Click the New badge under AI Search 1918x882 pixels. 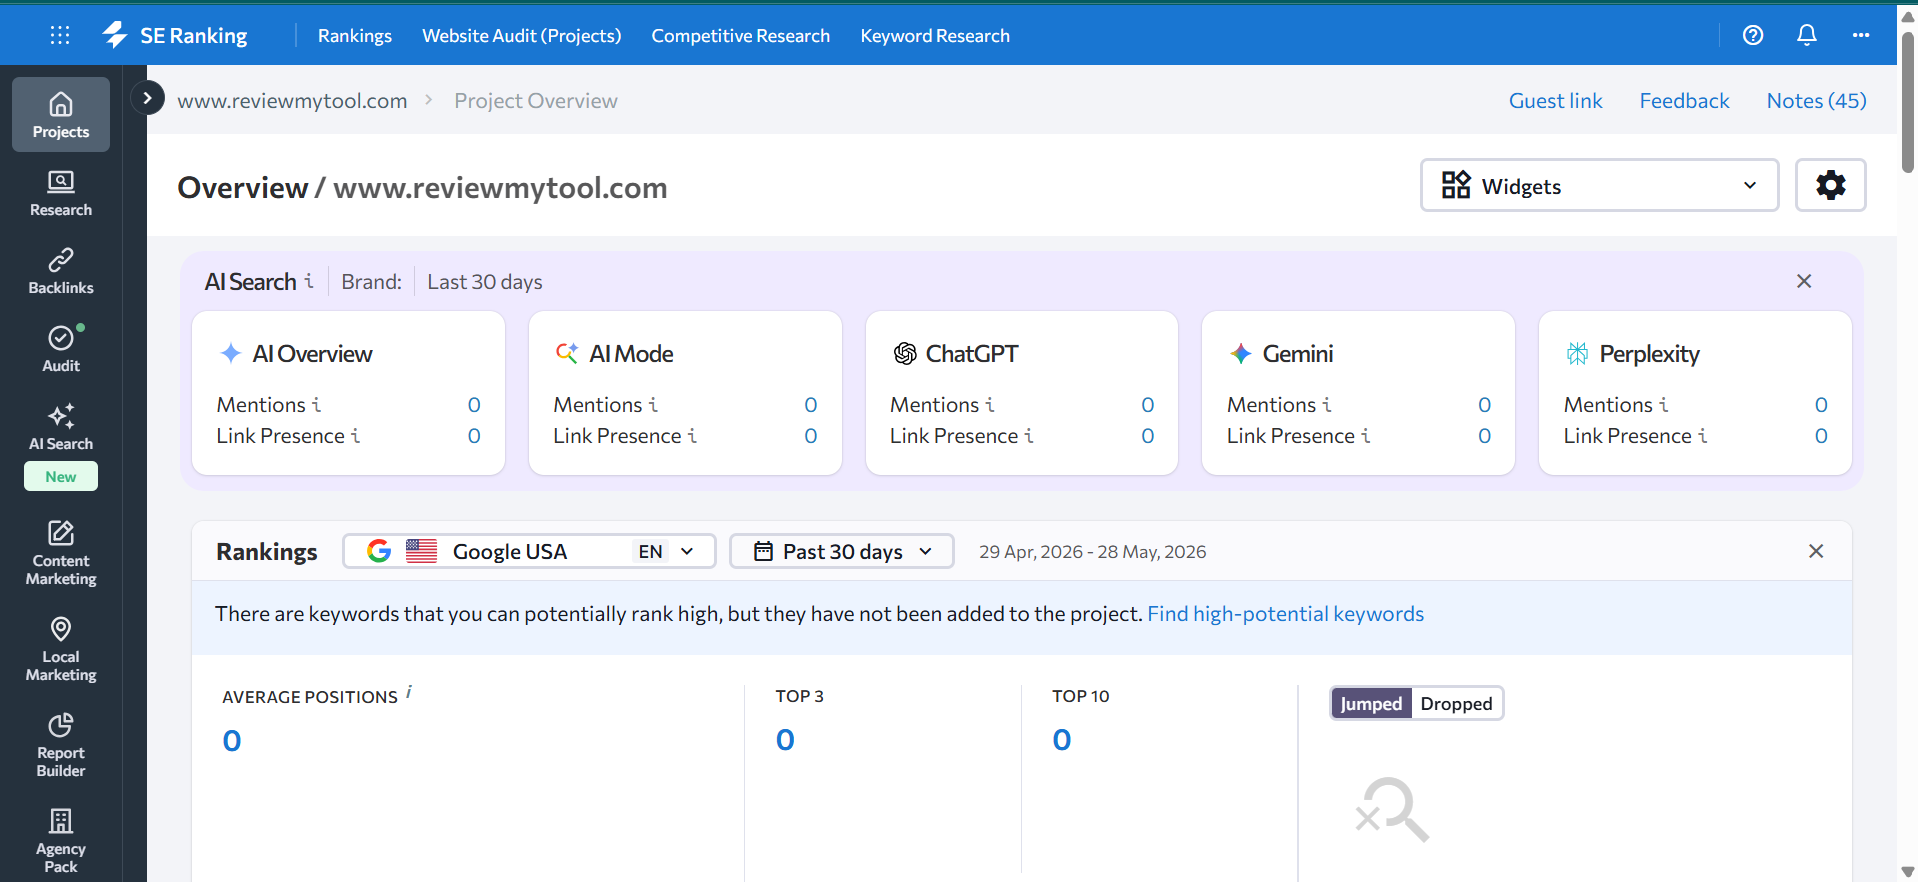point(61,476)
